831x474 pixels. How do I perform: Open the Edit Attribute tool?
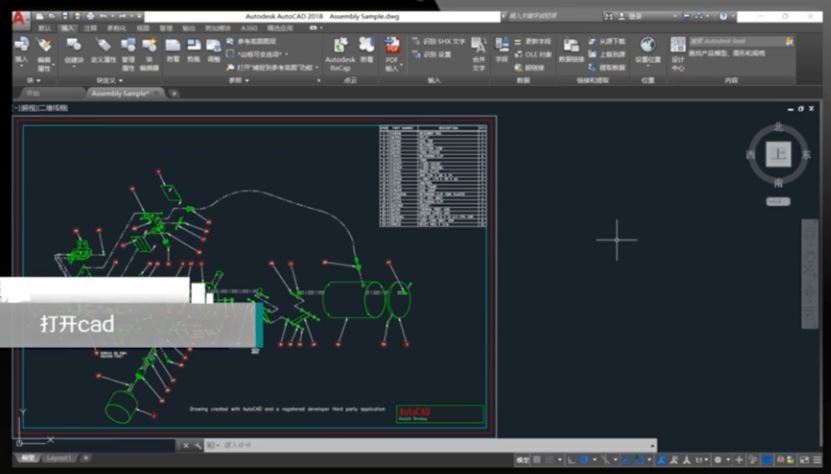[x=45, y=54]
